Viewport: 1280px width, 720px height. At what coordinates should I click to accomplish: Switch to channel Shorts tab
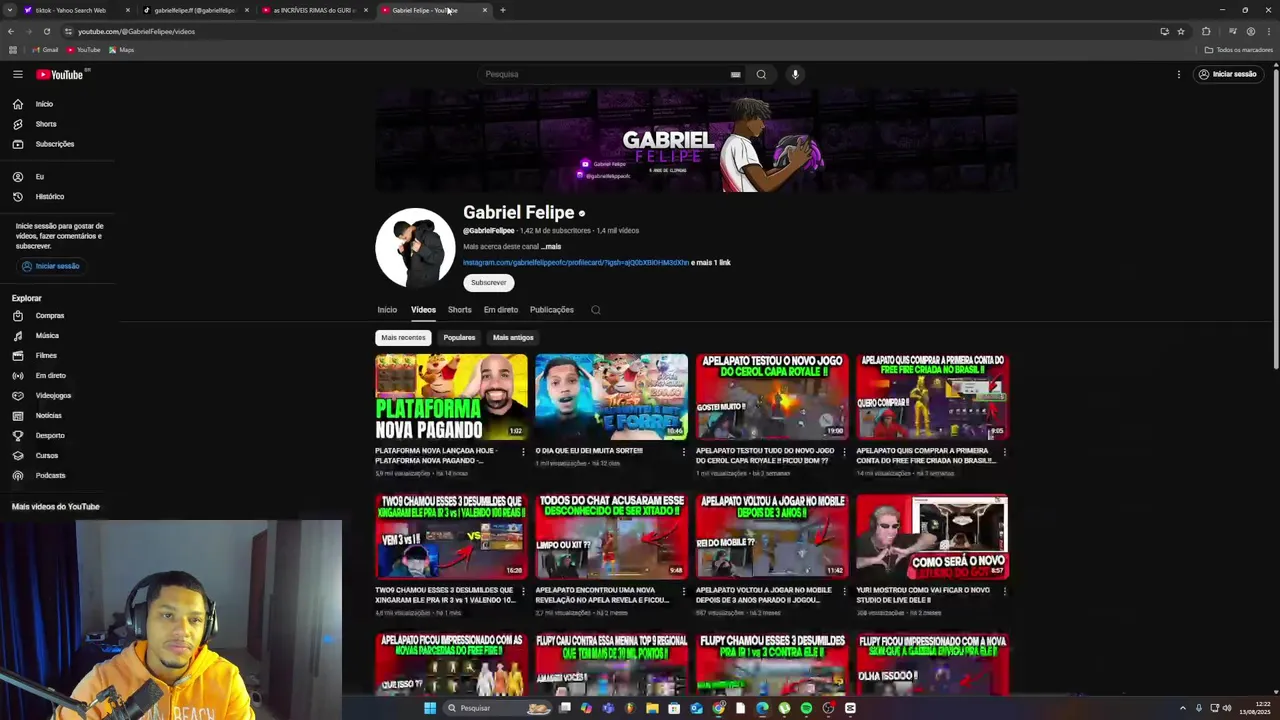click(x=460, y=310)
